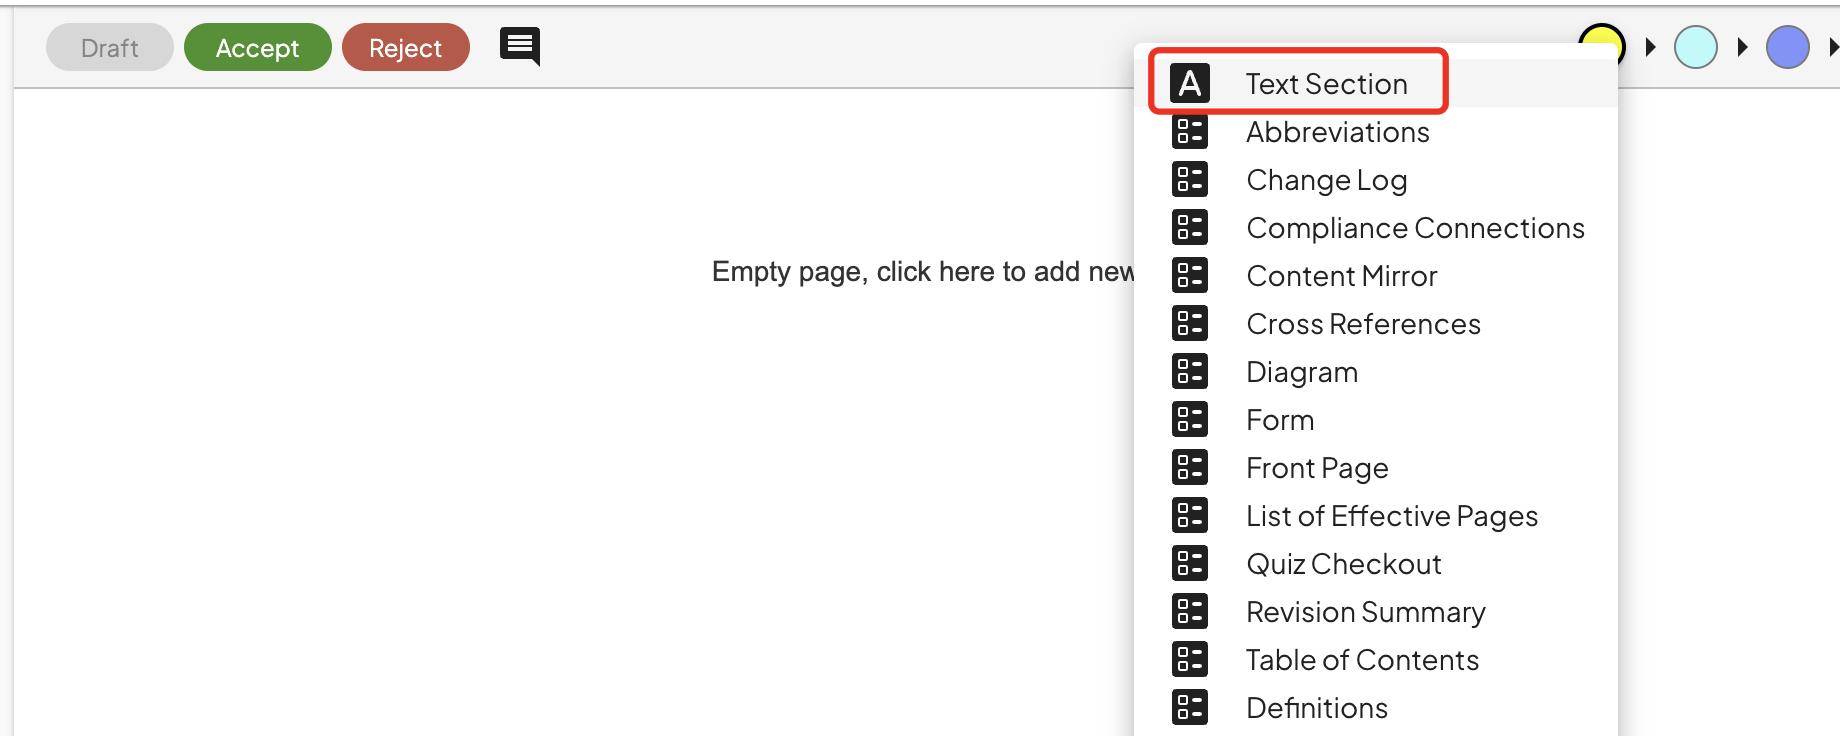Open the comment bubble icon in the toolbar
The width and height of the screenshot is (1840, 736).
(x=518, y=45)
